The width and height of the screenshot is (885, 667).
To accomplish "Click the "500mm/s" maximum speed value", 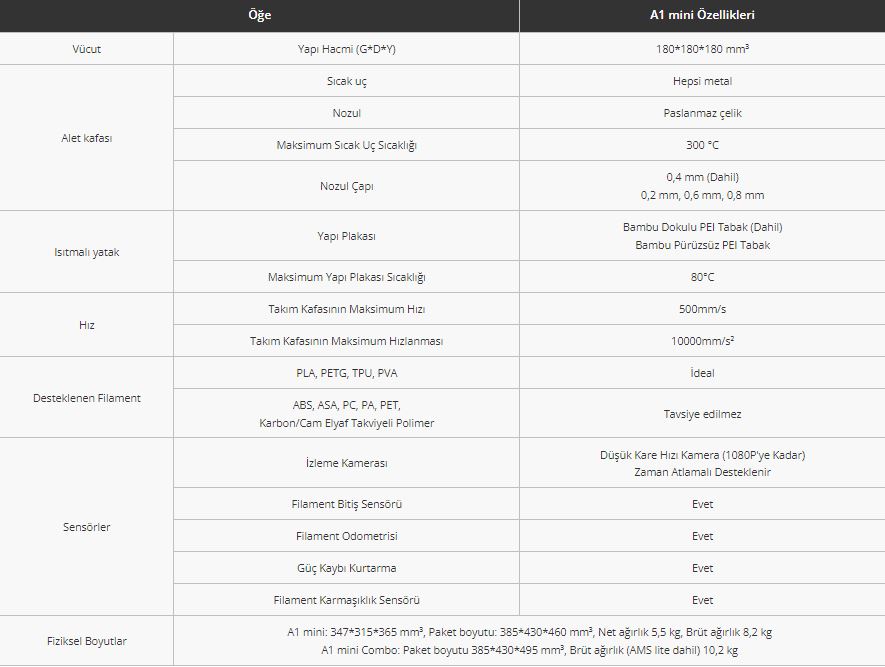I will tap(702, 309).
